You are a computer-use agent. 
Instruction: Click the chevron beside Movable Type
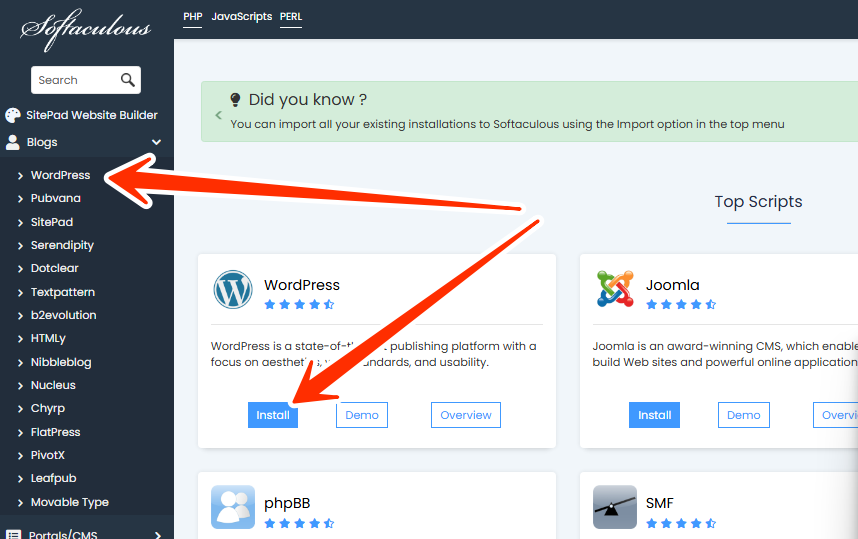click(x=20, y=503)
